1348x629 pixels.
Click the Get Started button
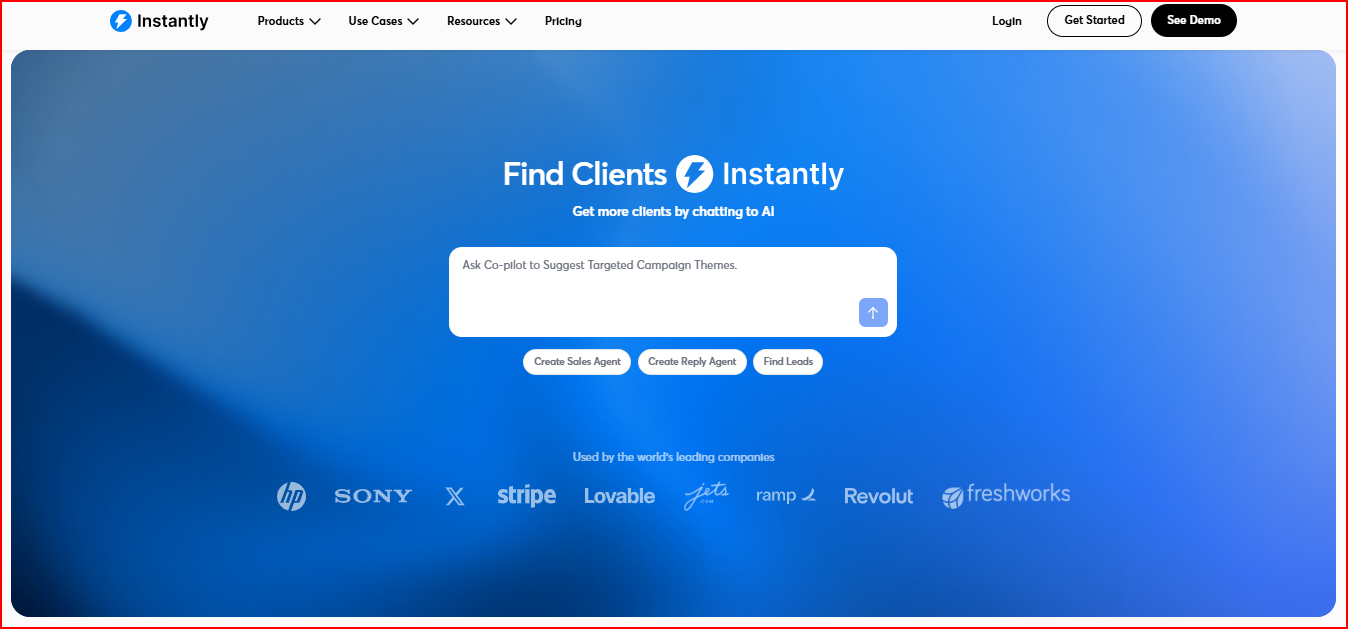1094,20
